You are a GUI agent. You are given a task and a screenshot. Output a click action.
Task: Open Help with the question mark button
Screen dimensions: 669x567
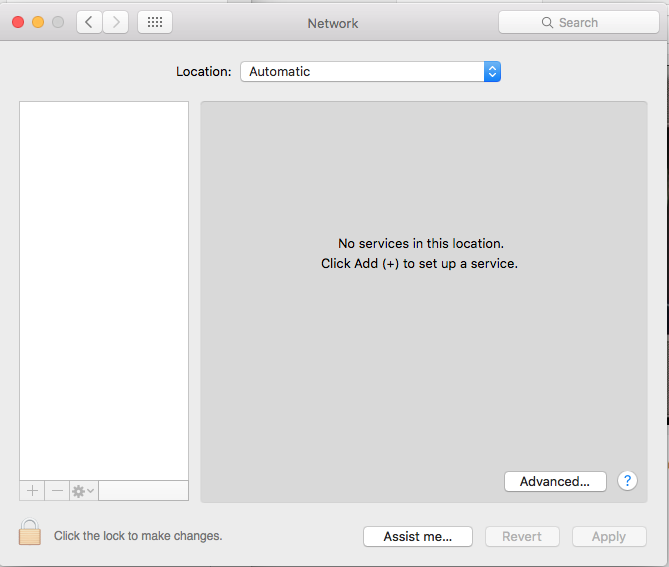point(627,481)
